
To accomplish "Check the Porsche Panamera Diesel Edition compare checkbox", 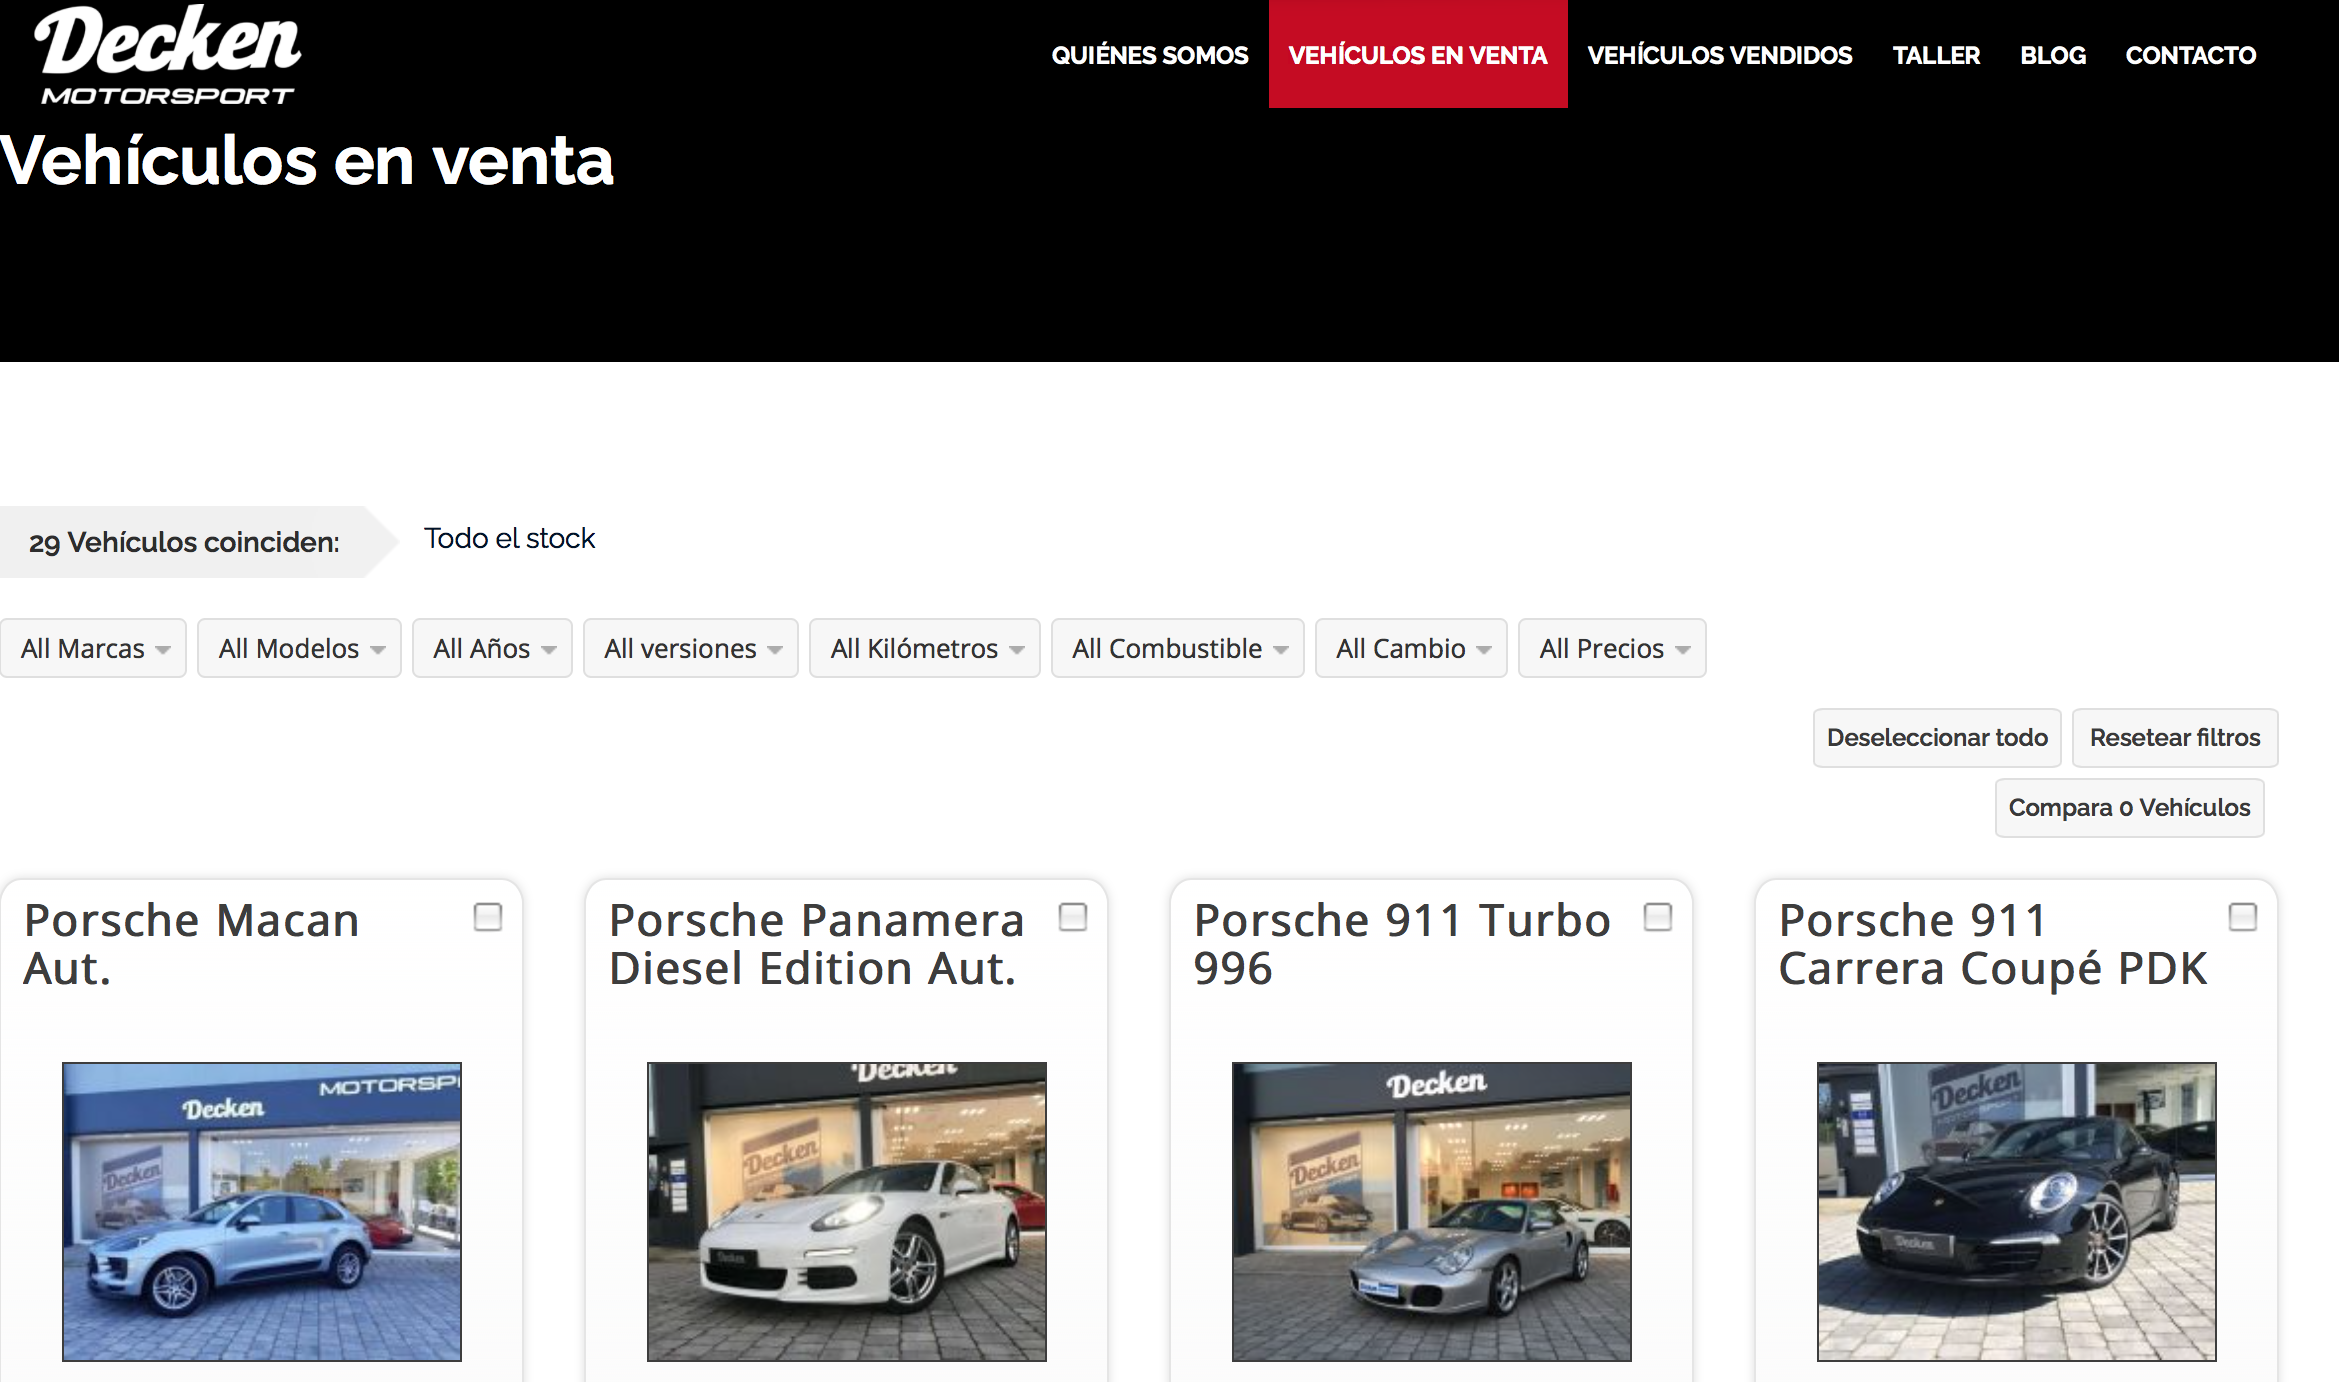I will click(1073, 917).
